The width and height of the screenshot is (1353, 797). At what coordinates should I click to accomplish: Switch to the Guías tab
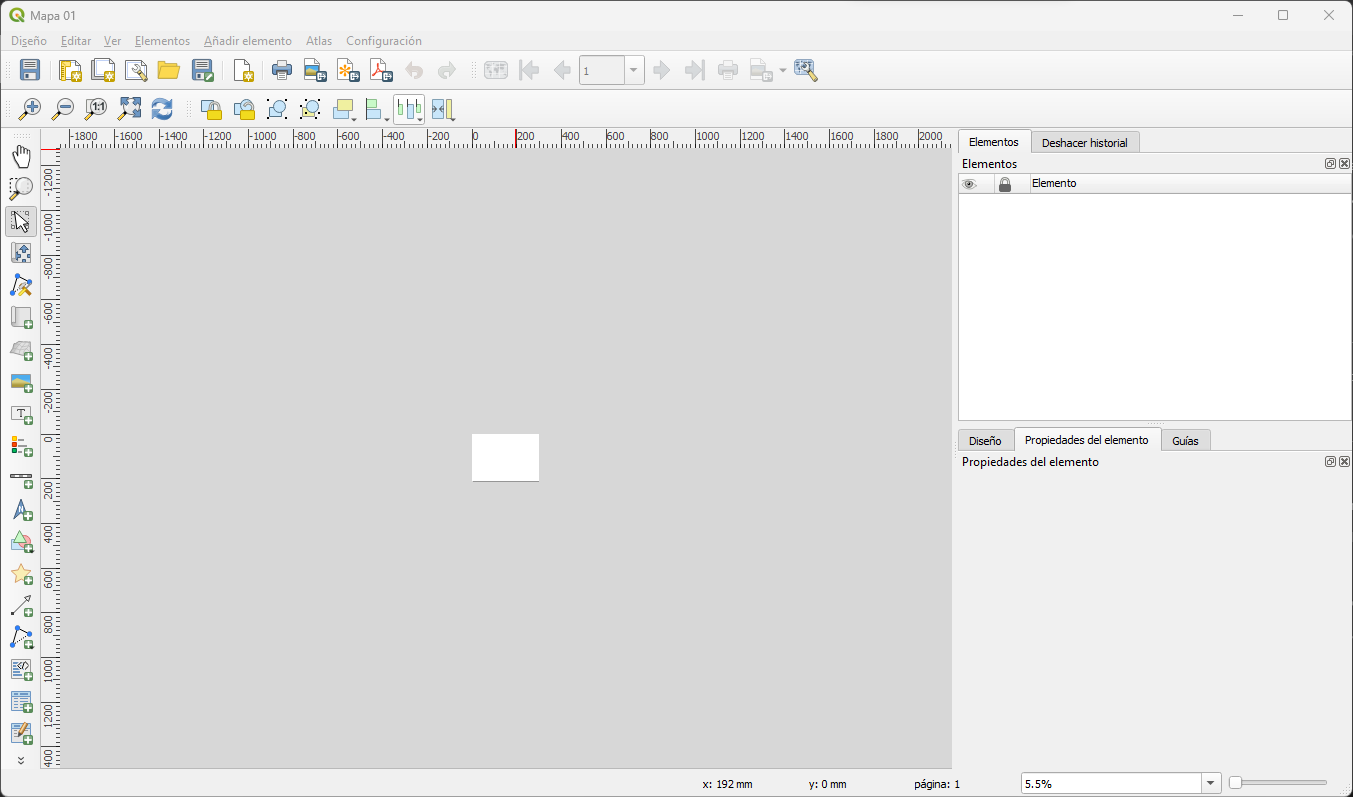click(1185, 441)
